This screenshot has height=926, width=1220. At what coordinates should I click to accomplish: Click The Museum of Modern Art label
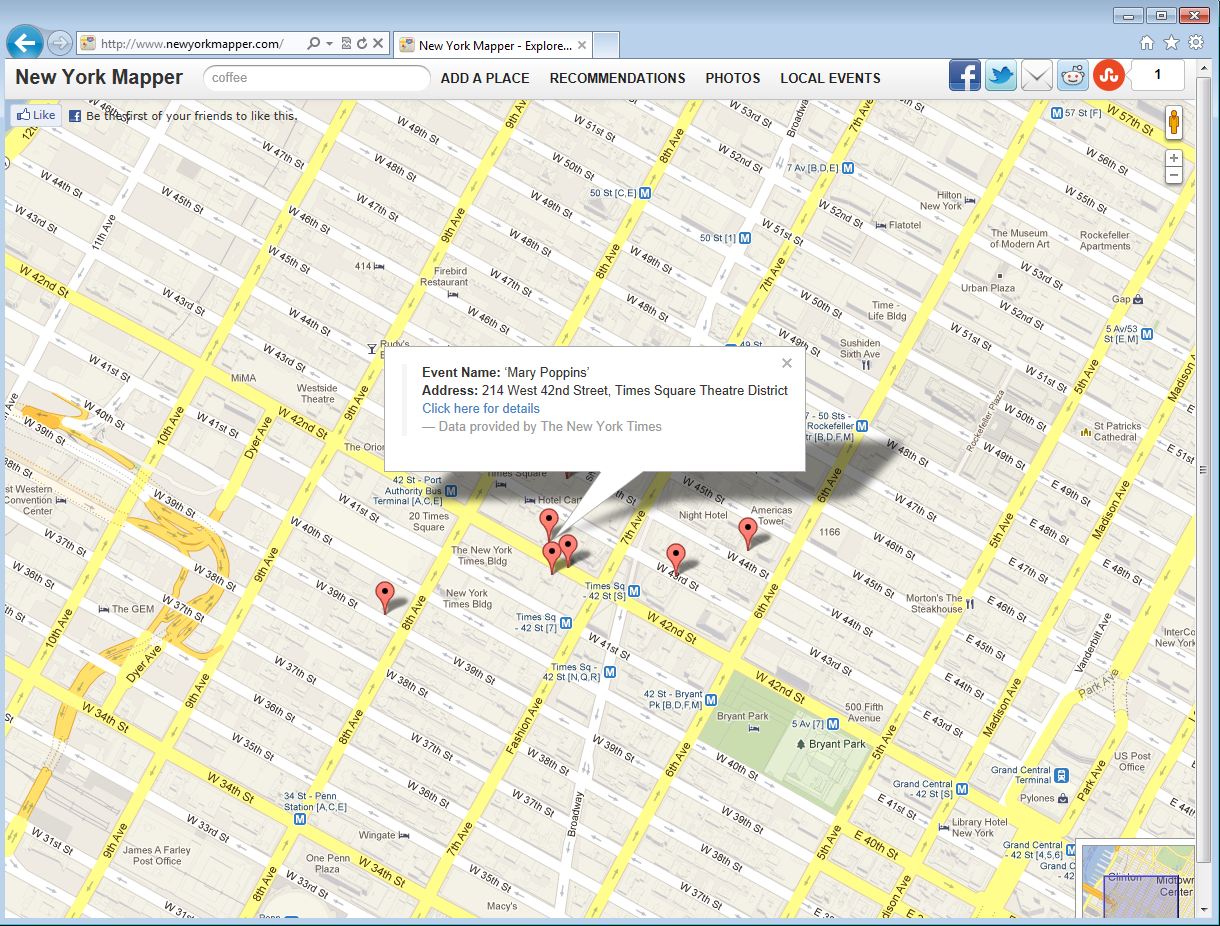click(x=1020, y=238)
